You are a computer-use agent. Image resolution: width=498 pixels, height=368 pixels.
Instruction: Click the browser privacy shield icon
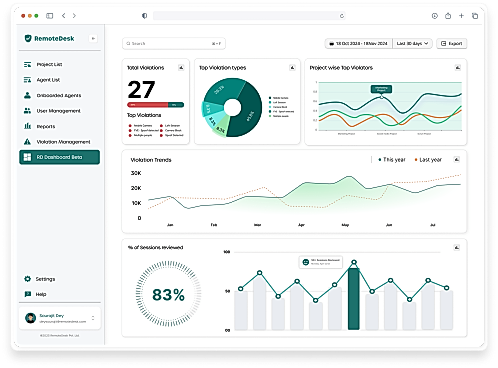coord(145,16)
